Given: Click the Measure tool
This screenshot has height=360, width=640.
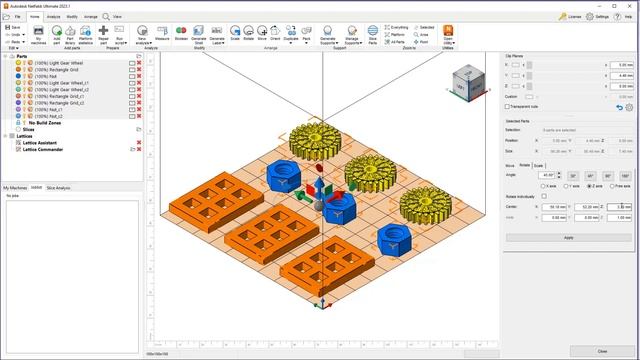Looking at the screenshot, I should pyautogui.click(x=162, y=33).
